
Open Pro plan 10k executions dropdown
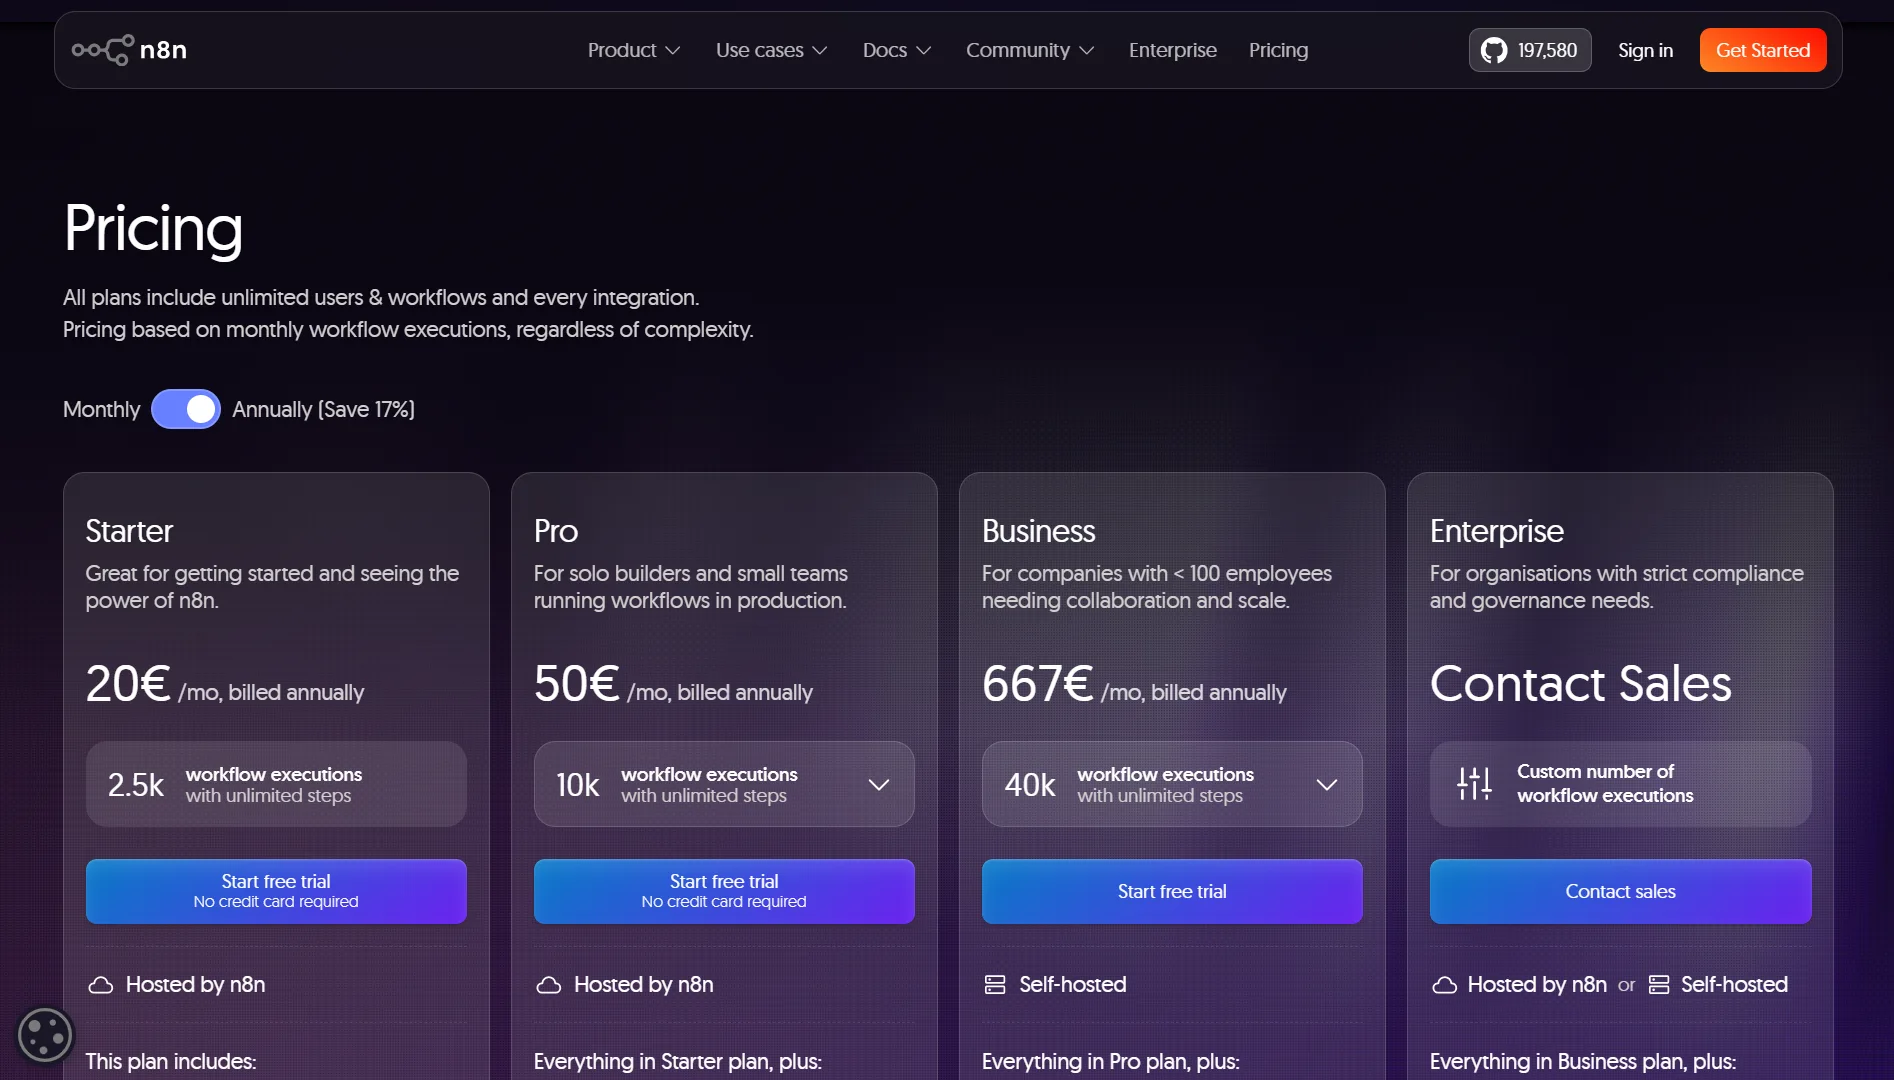724,784
